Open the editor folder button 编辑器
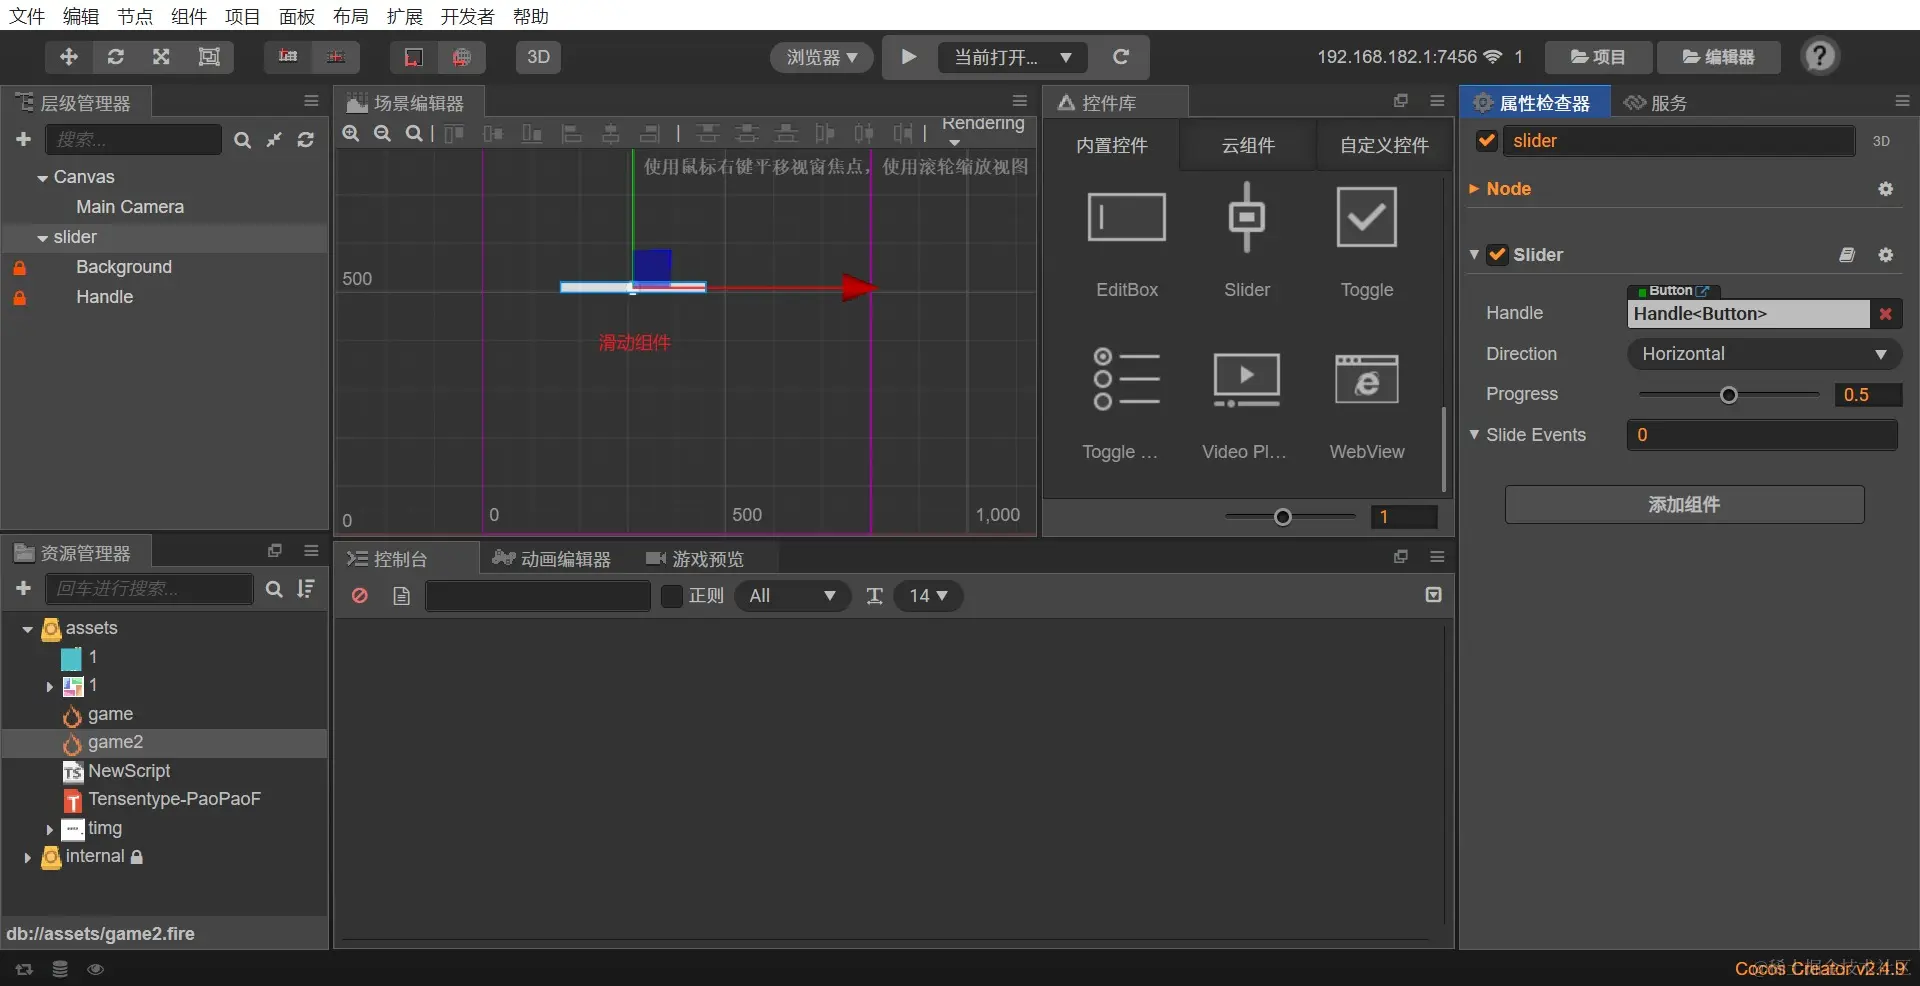 pos(1719,57)
